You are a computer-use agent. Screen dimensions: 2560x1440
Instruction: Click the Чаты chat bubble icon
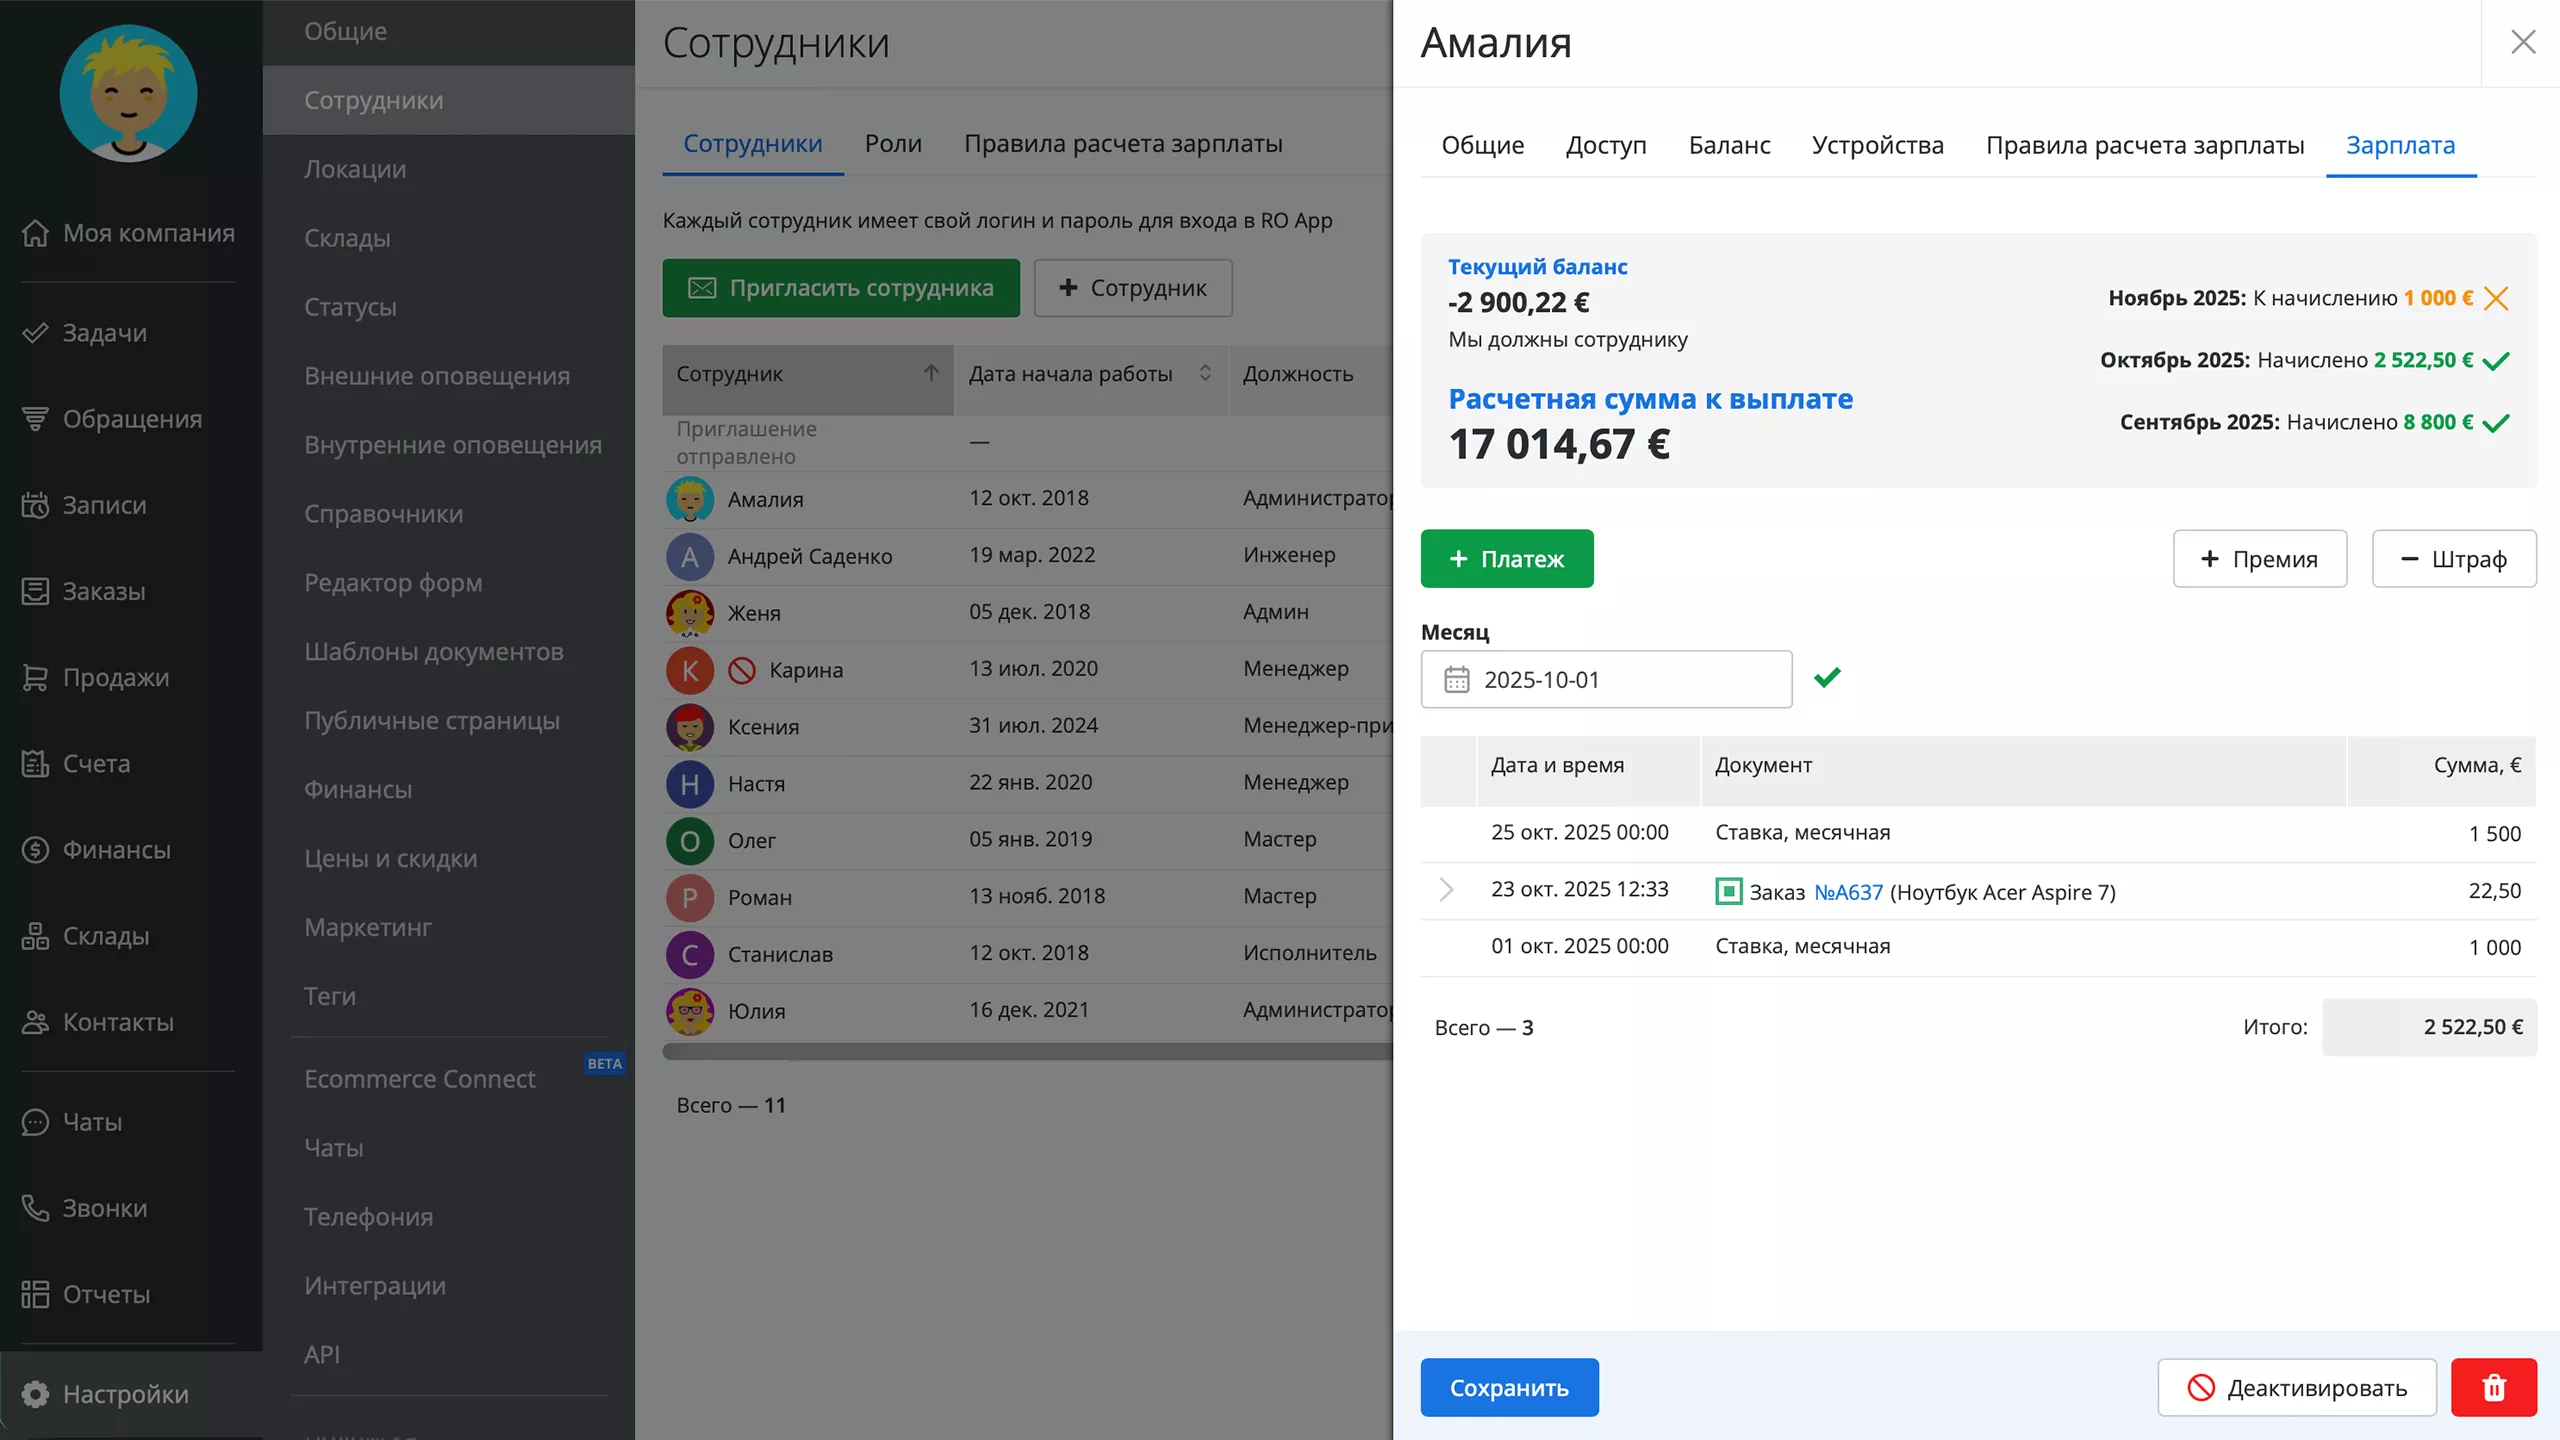(35, 1122)
